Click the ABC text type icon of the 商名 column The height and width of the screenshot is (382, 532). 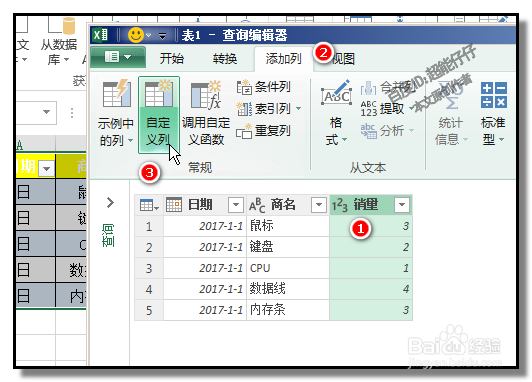click(257, 205)
